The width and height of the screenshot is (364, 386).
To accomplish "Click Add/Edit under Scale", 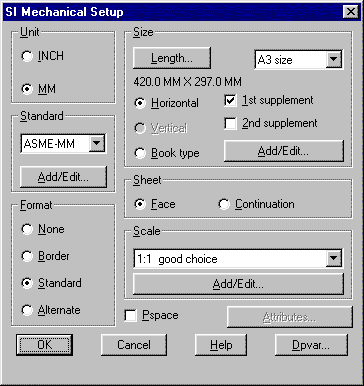I will 238,284.
